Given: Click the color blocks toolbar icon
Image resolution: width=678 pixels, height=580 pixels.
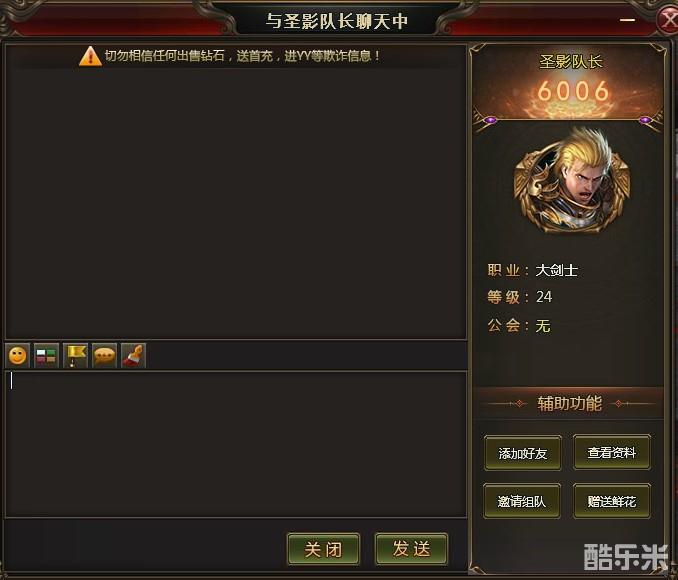Looking at the screenshot, I should 46,356.
